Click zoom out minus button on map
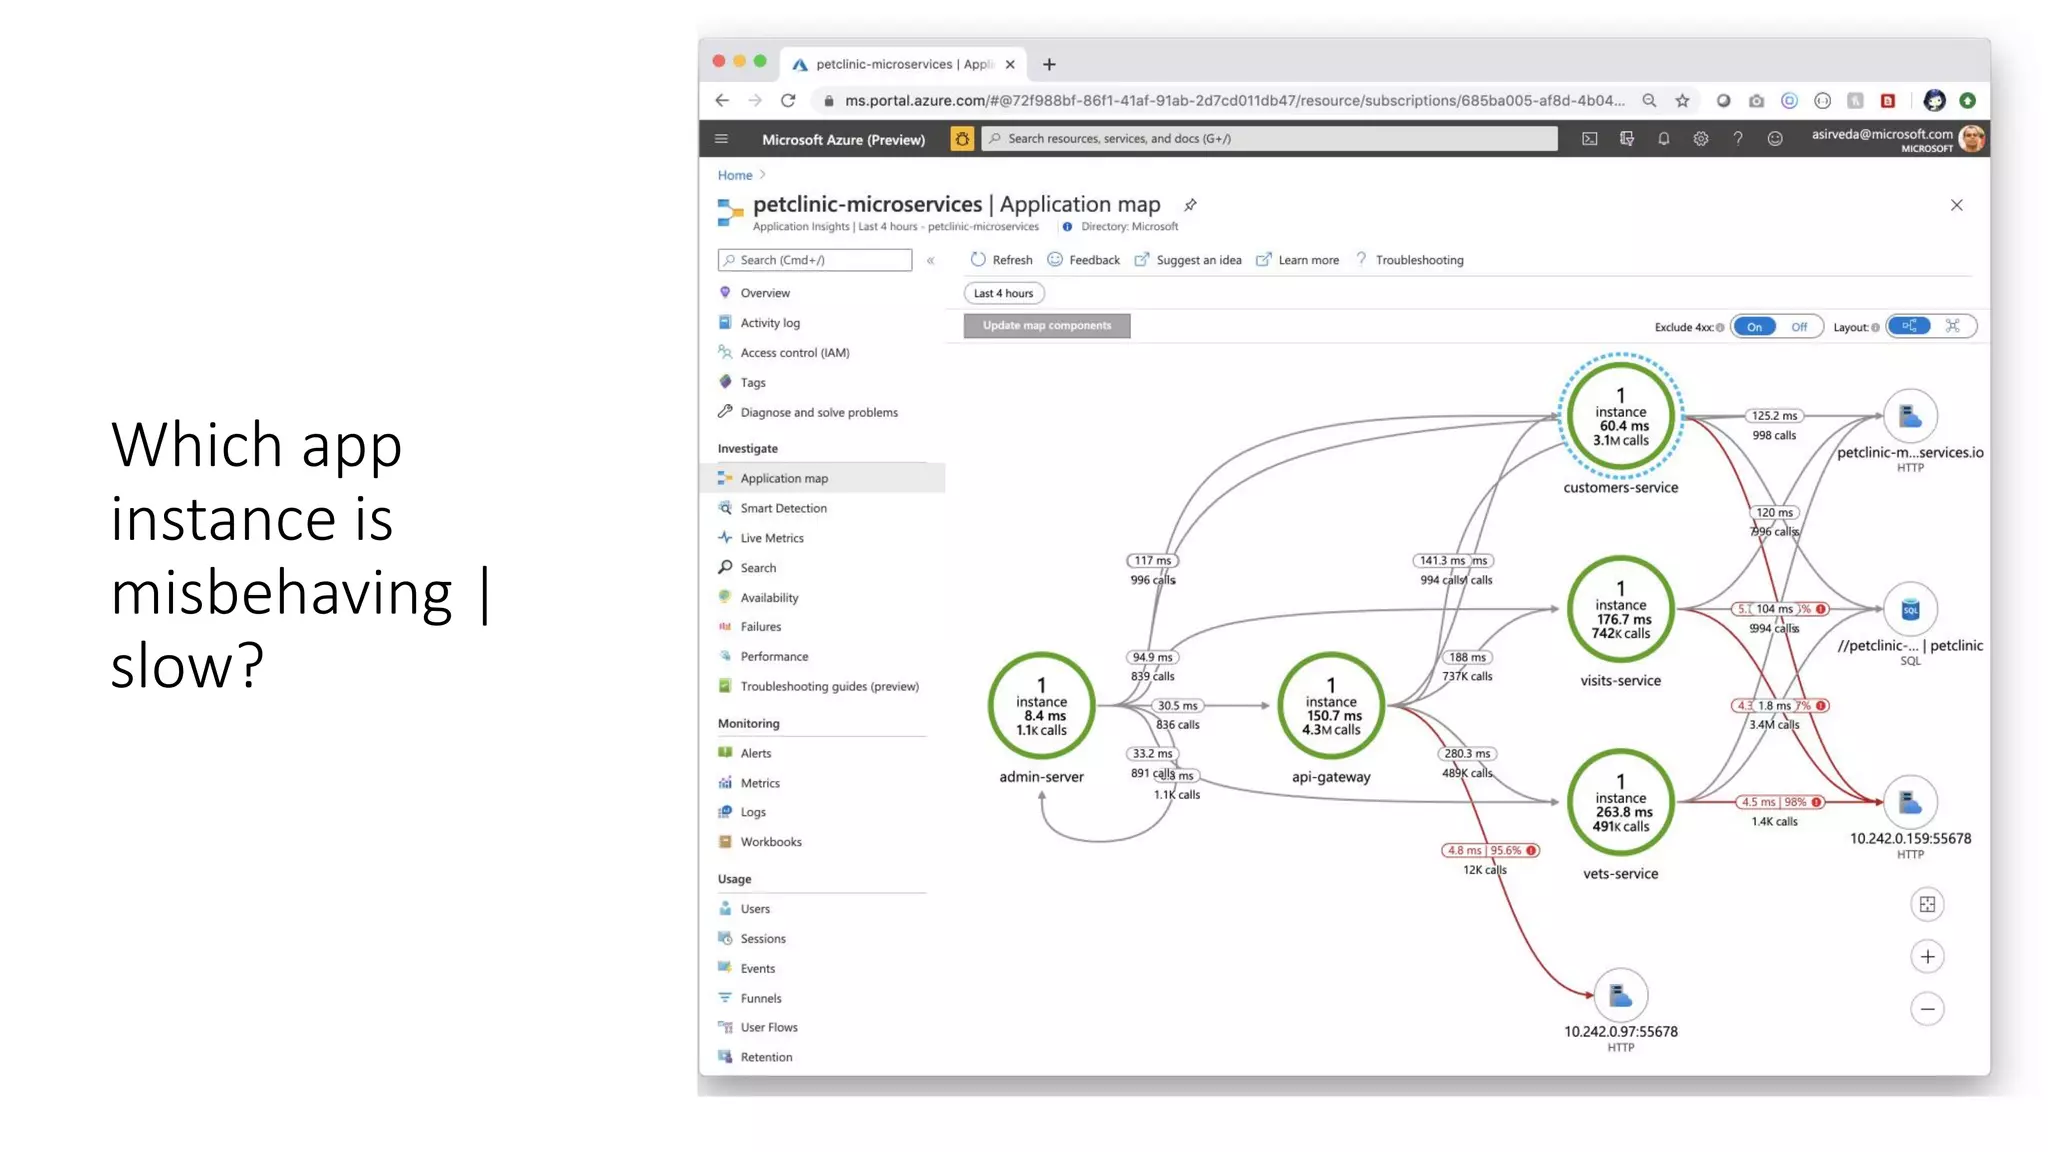The width and height of the screenshot is (2048, 1152). tap(1927, 1009)
